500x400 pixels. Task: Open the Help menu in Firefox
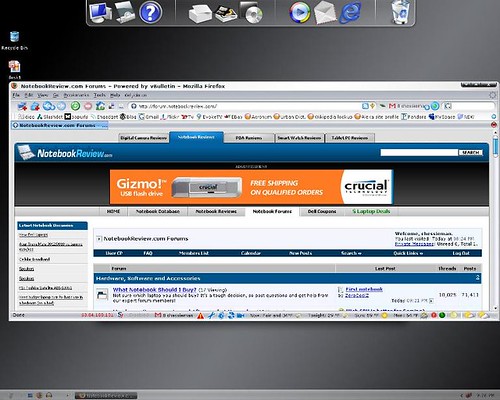click(115, 95)
